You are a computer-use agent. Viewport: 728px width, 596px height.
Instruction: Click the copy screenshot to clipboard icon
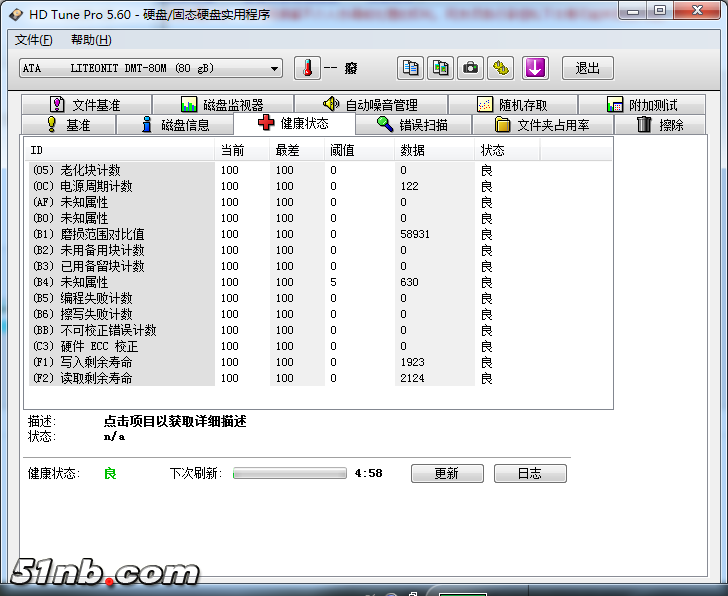[440, 68]
